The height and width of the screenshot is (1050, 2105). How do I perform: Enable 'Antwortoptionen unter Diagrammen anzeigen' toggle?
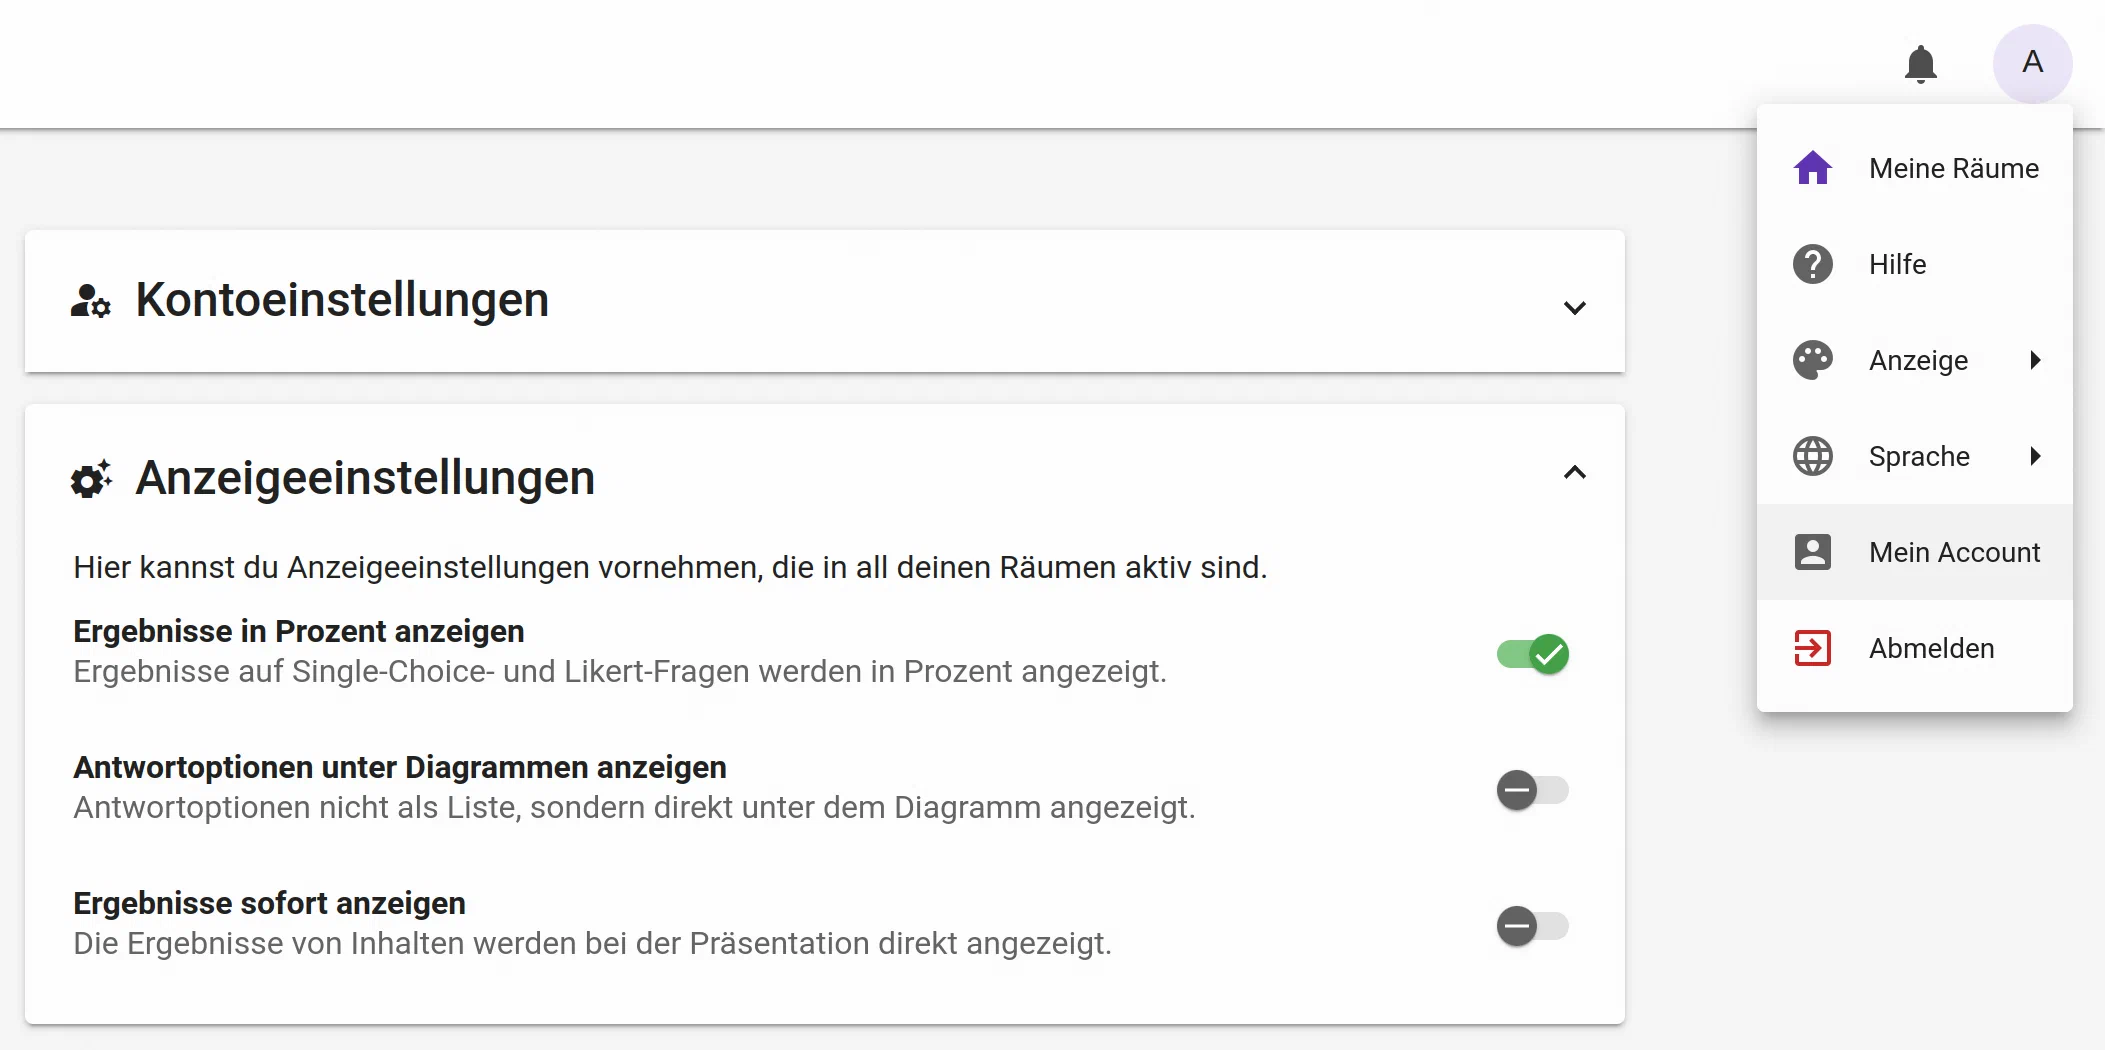[x=1532, y=790]
